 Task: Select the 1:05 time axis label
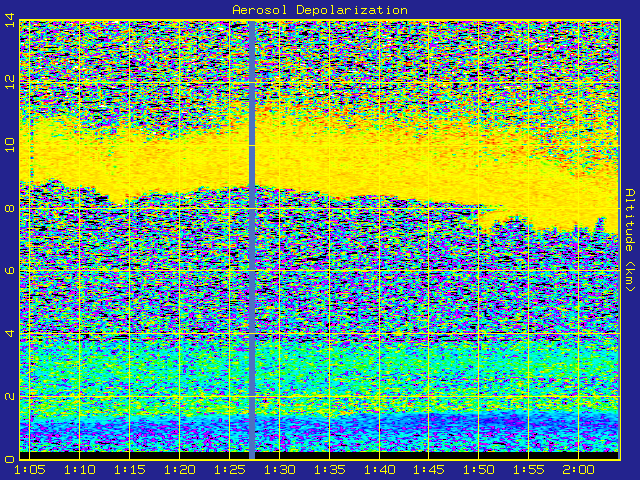click(x=30, y=470)
